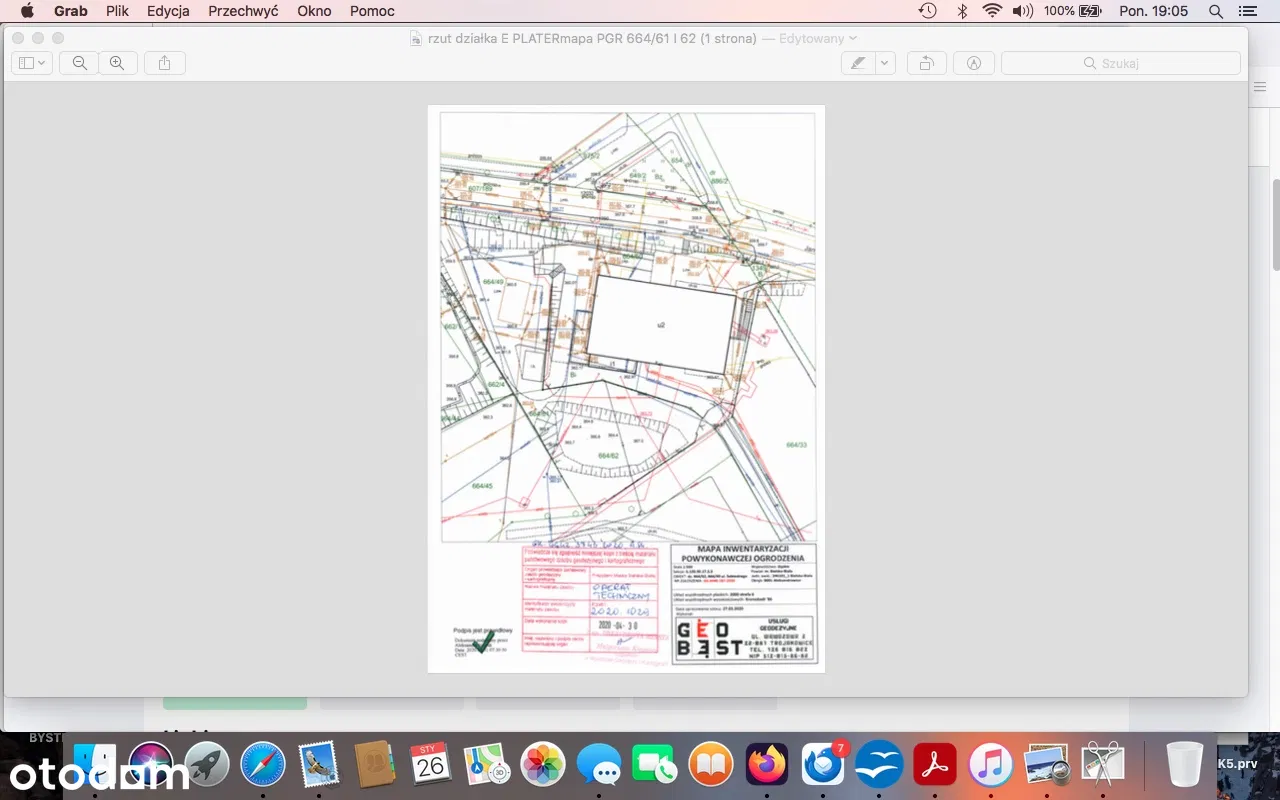
Task: Rotate the page with the rotate button
Action: click(927, 63)
